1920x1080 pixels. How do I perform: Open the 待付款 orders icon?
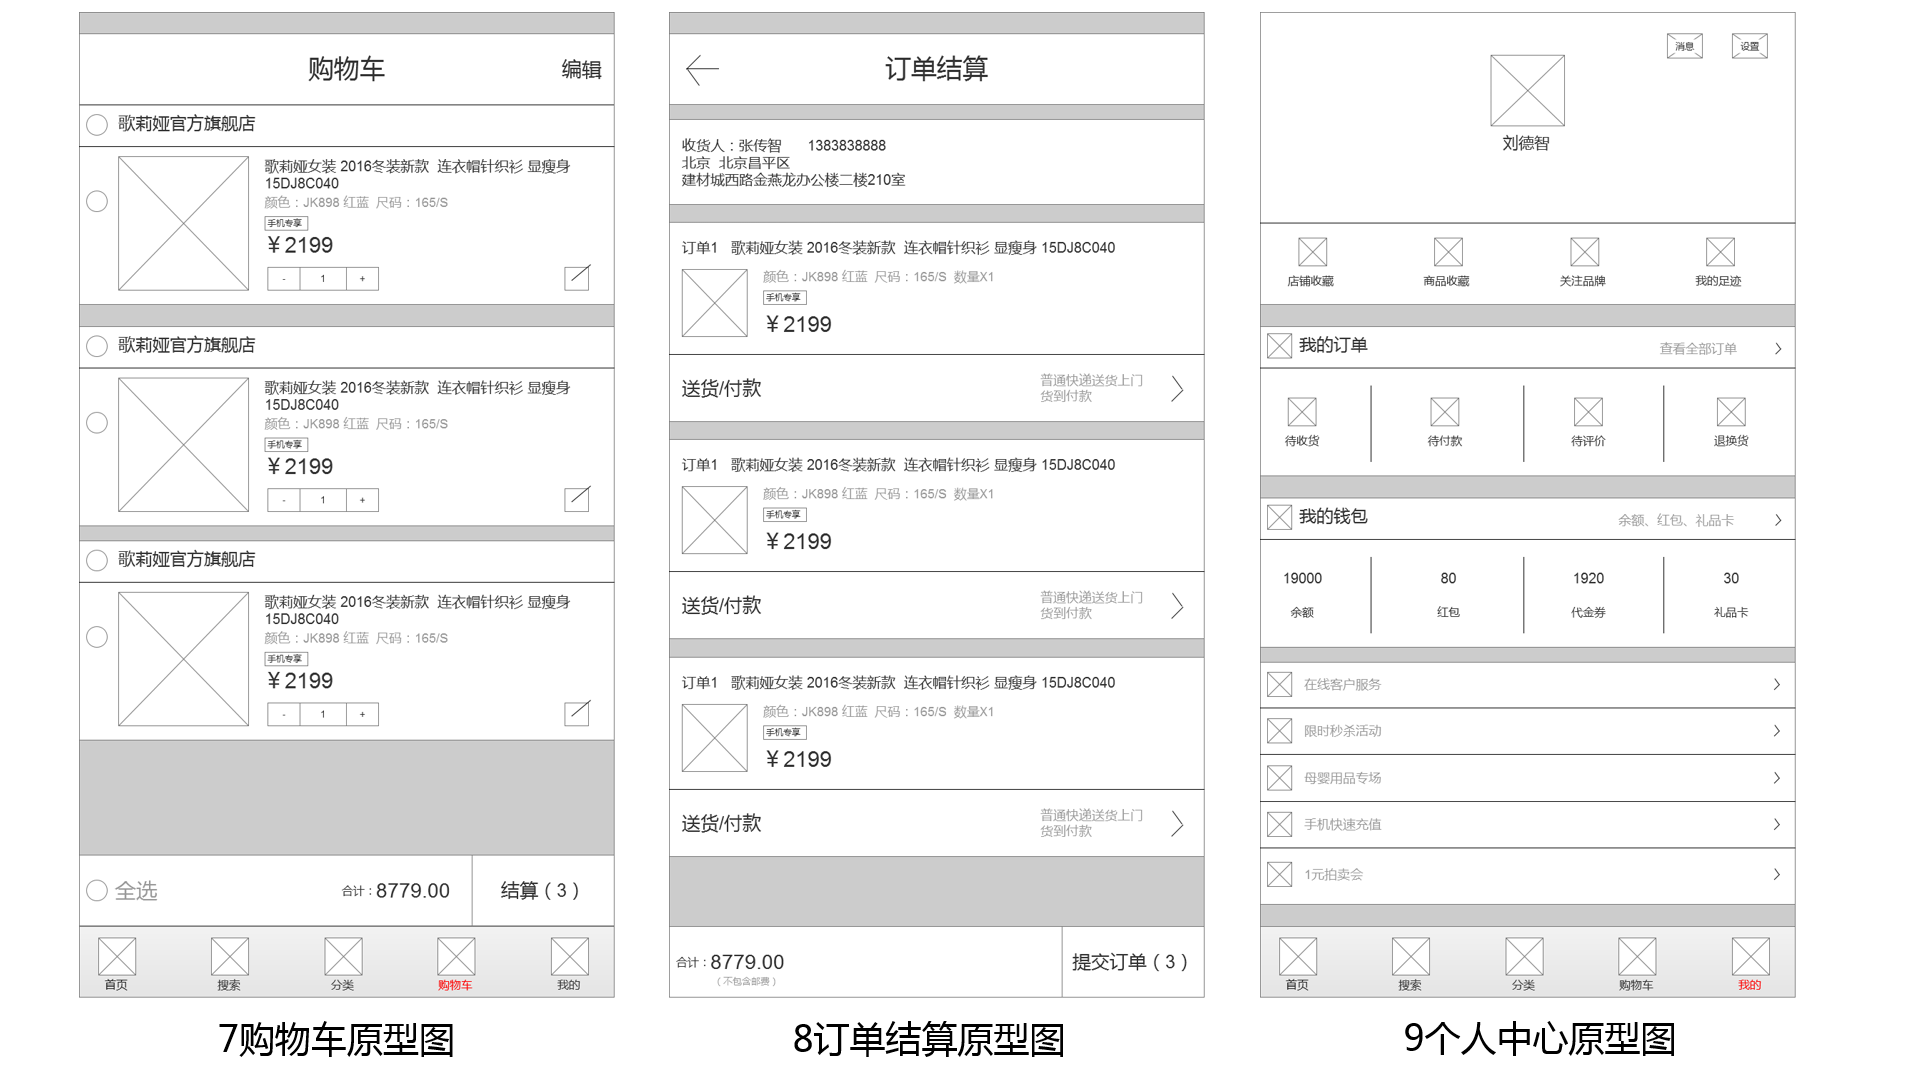coord(1444,412)
